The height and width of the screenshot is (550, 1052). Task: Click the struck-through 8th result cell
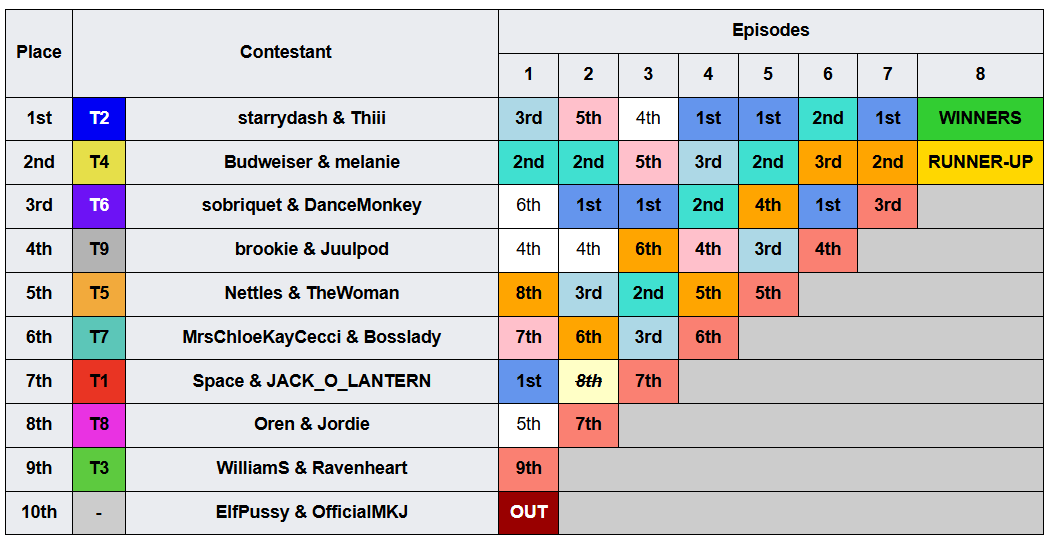click(588, 381)
